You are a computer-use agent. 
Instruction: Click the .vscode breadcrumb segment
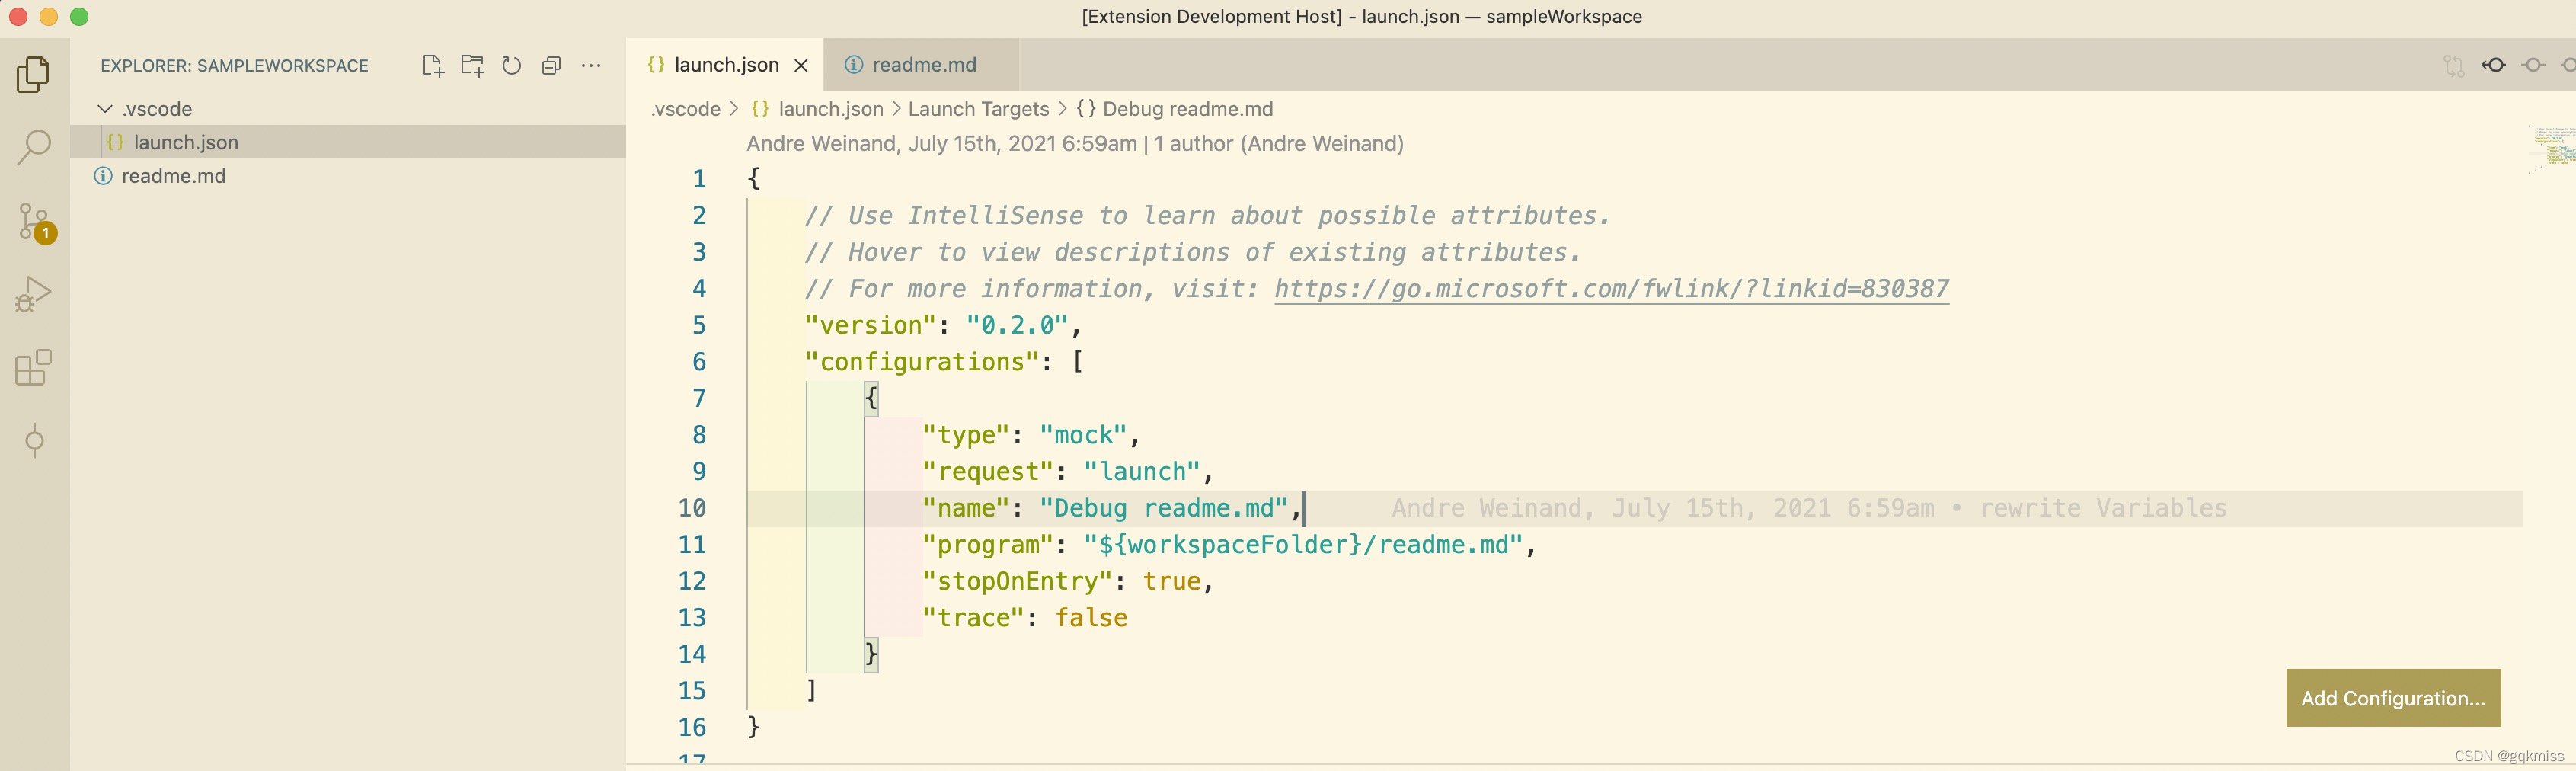pos(685,109)
